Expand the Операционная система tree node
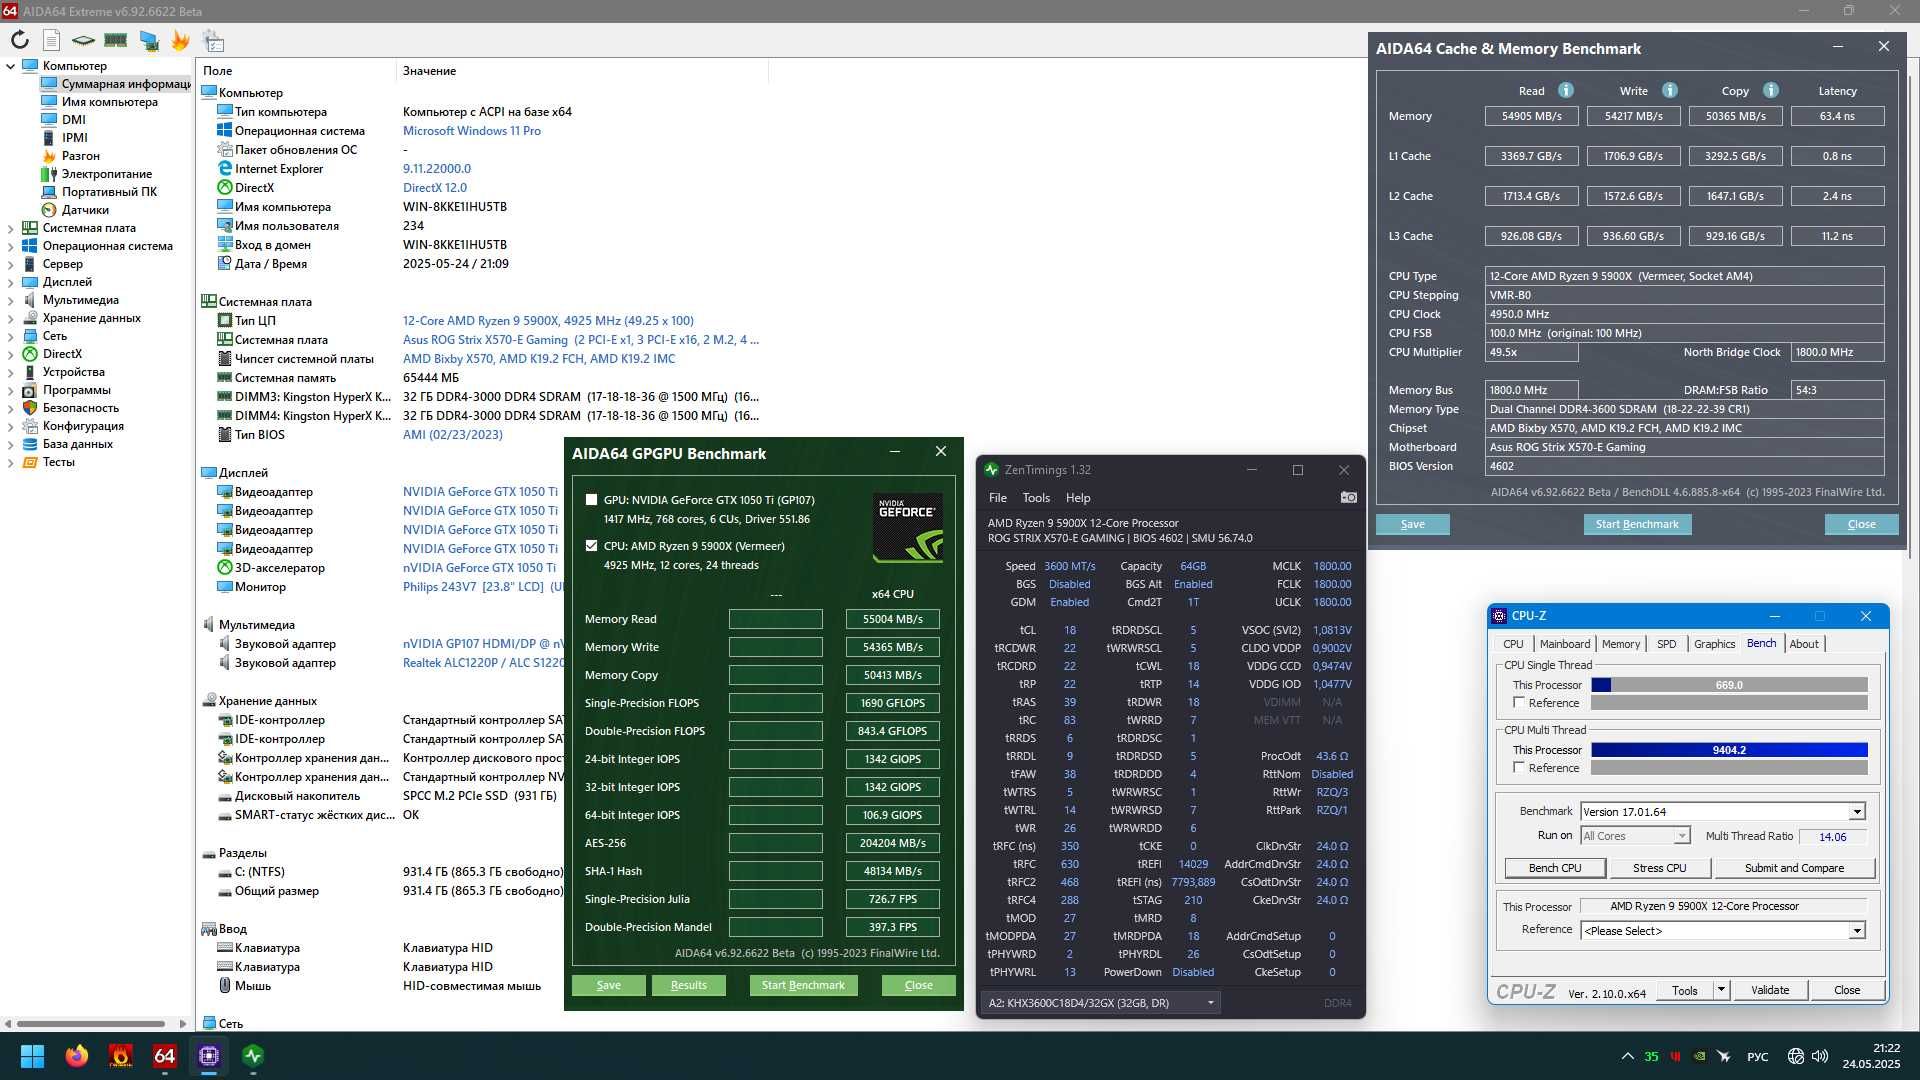Viewport: 1920px width, 1080px height. click(11, 246)
